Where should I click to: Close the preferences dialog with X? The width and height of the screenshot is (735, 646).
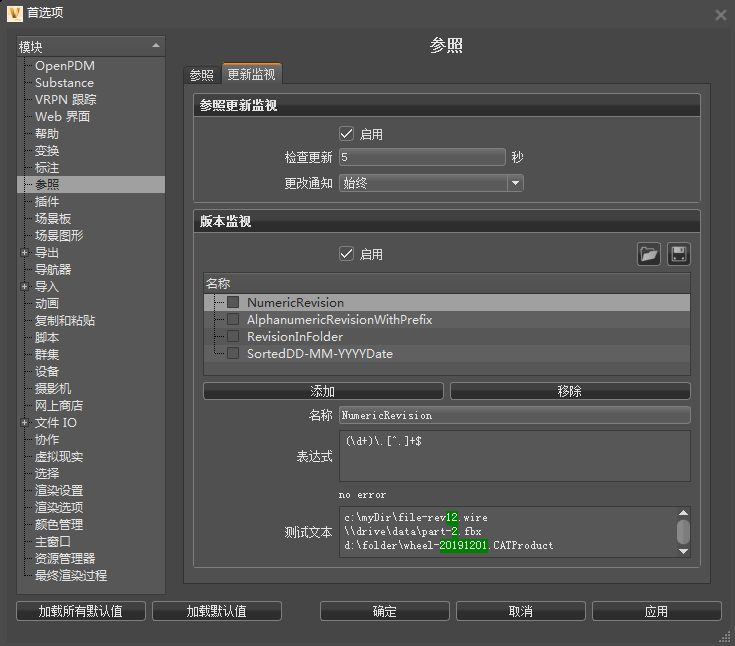[x=721, y=15]
